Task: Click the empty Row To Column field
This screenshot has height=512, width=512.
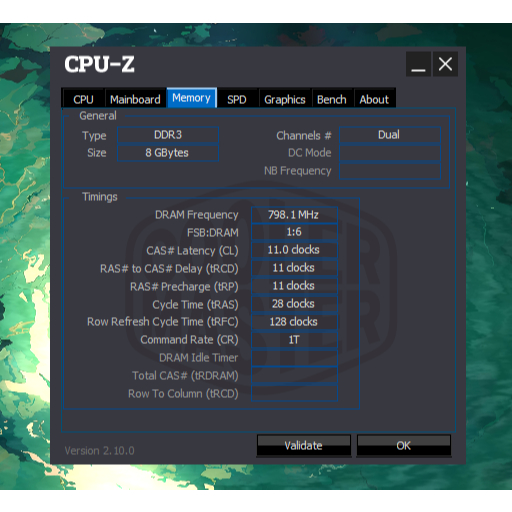Action: (x=295, y=394)
